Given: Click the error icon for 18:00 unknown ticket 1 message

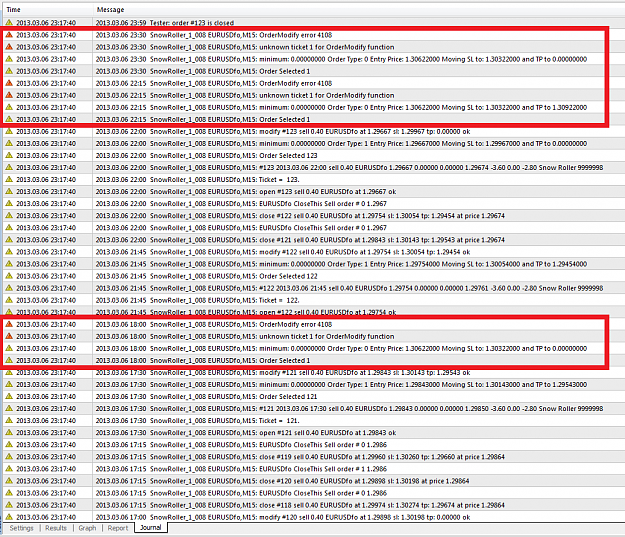Looking at the screenshot, I should 9,336.
